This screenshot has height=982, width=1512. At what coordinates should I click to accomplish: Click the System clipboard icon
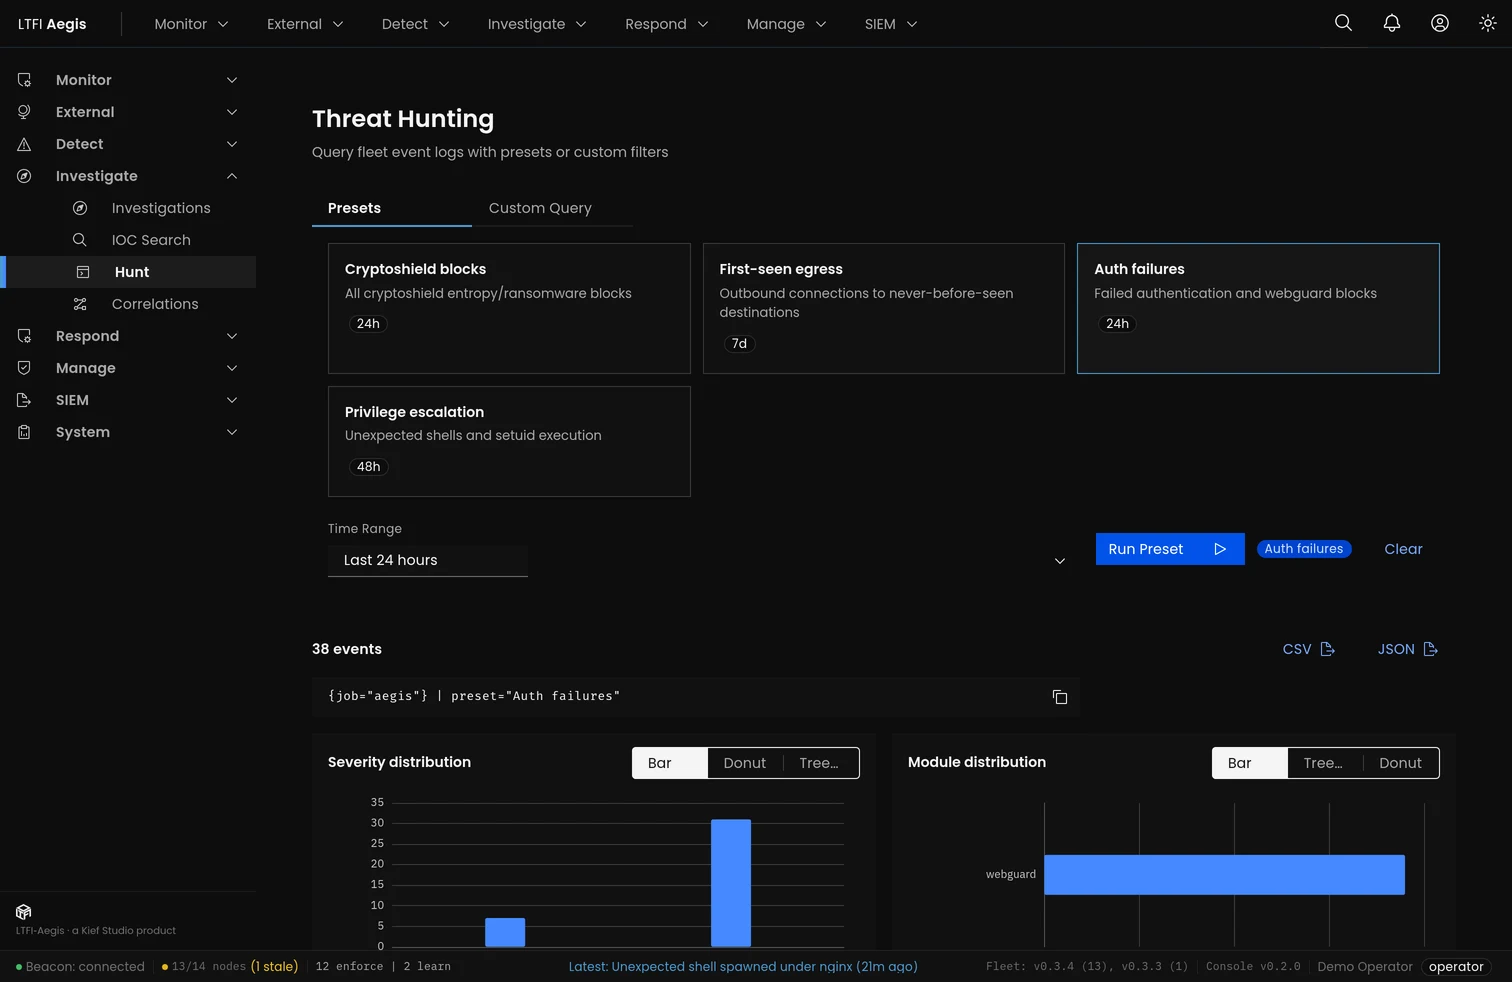24,432
